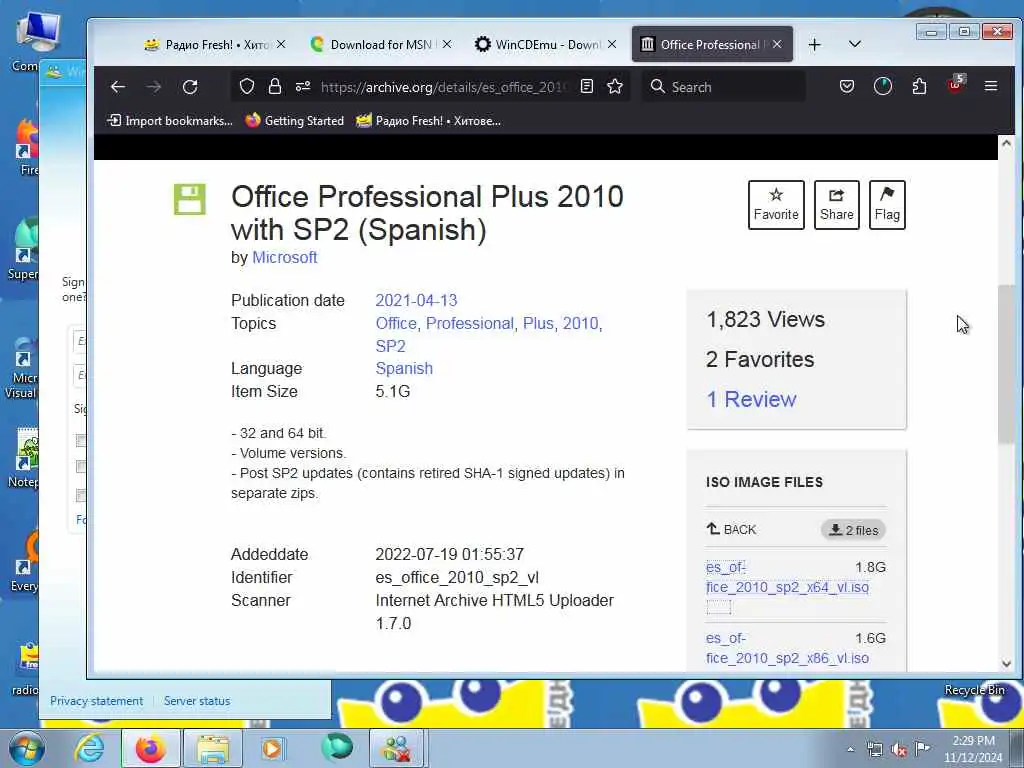Screen dimensions: 1024x768
Task: Click the vertical scrollbar thumb
Action: coord(1006,364)
